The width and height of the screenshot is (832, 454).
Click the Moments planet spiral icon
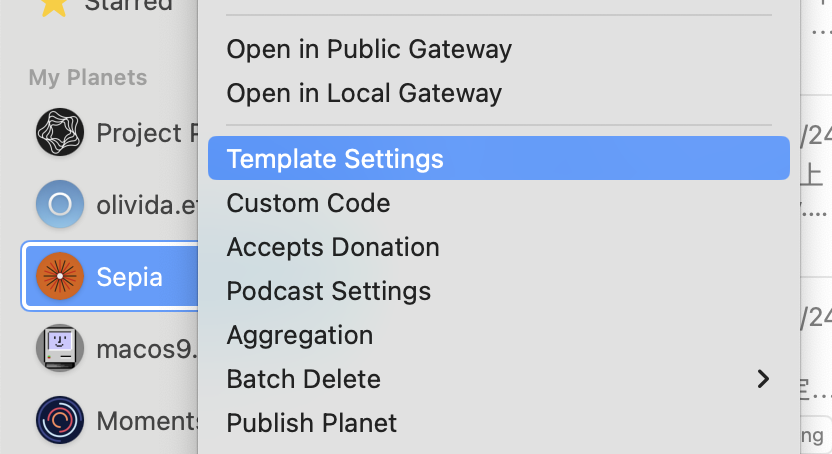59,420
